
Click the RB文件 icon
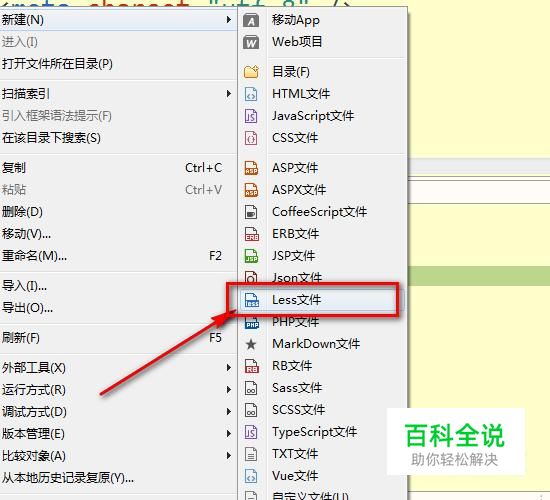(x=251, y=366)
